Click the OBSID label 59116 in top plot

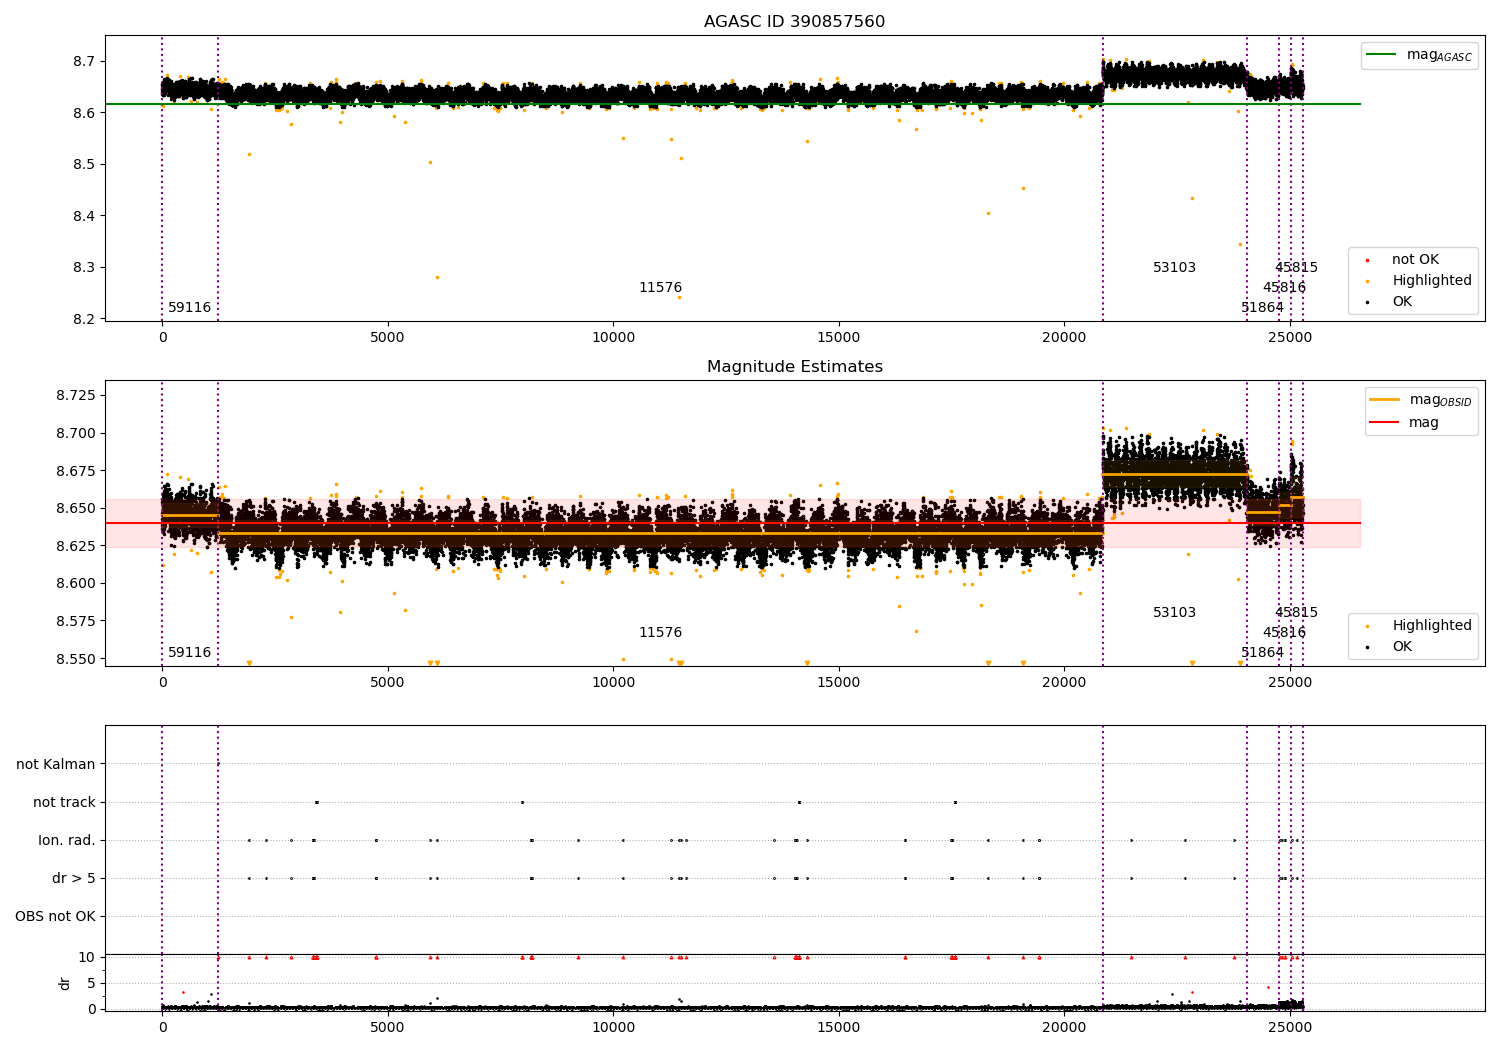[x=189, y=308]
